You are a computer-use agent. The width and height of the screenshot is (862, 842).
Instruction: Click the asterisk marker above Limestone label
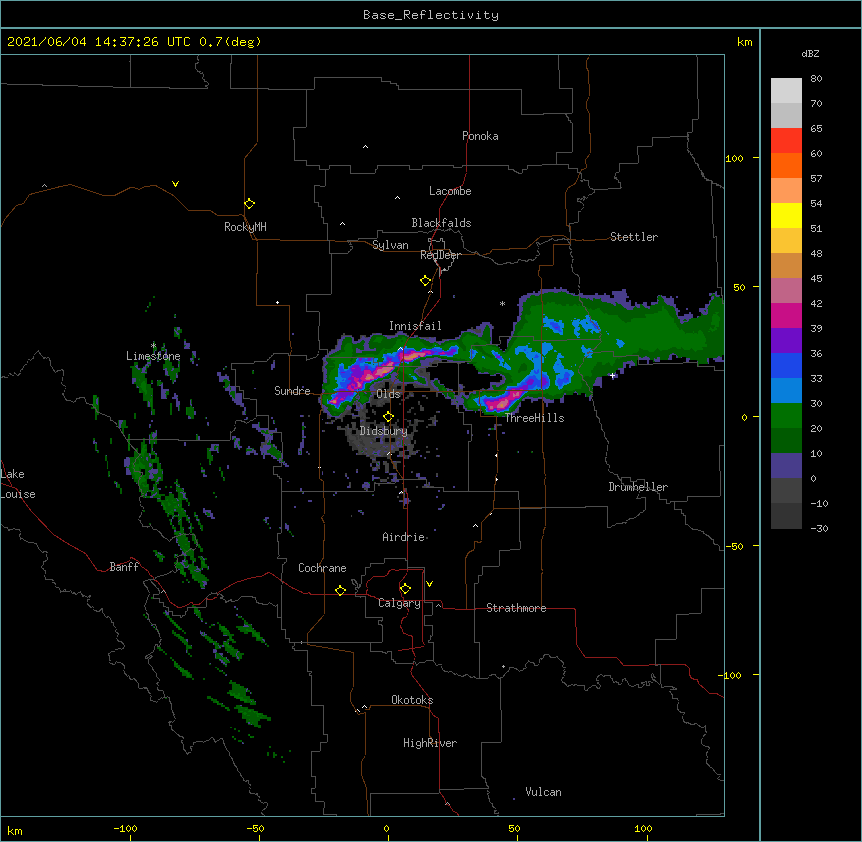(x=153, y=346)
